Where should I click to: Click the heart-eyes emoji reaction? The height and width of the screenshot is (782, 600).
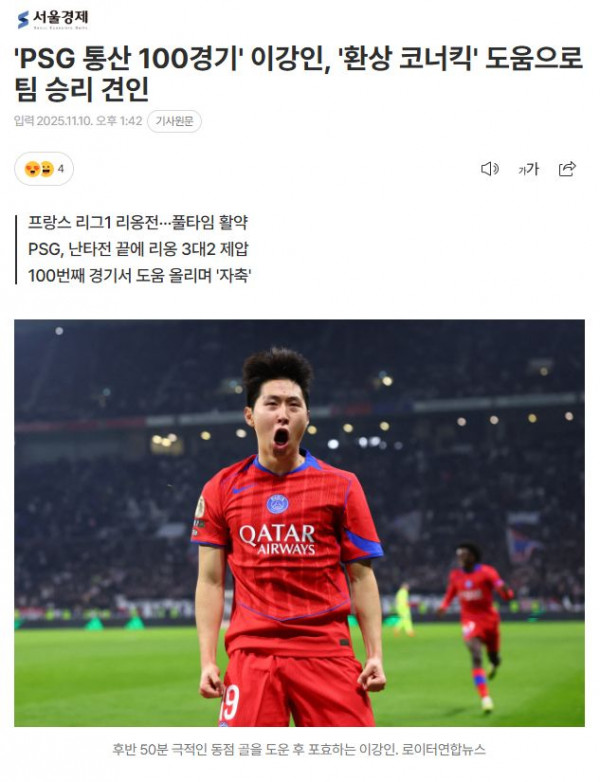[32, 169]
